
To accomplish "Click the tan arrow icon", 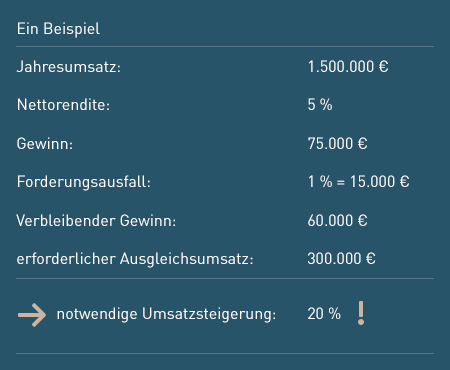I will tap(32, 315).
